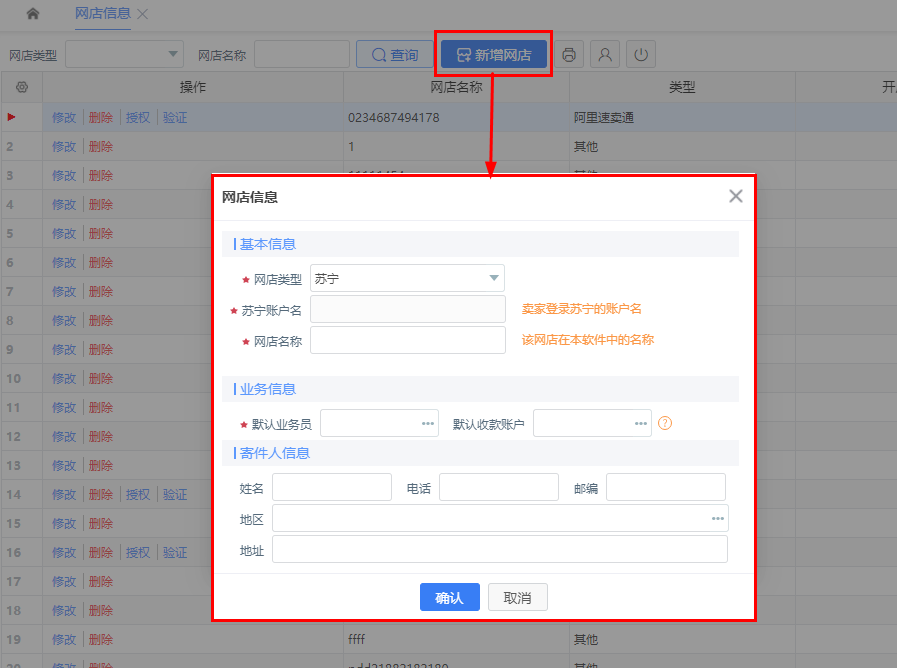Click 授权 in row 14
This screenshot has height=668, width=897.
pyautogui.click(x=138, y=494)
